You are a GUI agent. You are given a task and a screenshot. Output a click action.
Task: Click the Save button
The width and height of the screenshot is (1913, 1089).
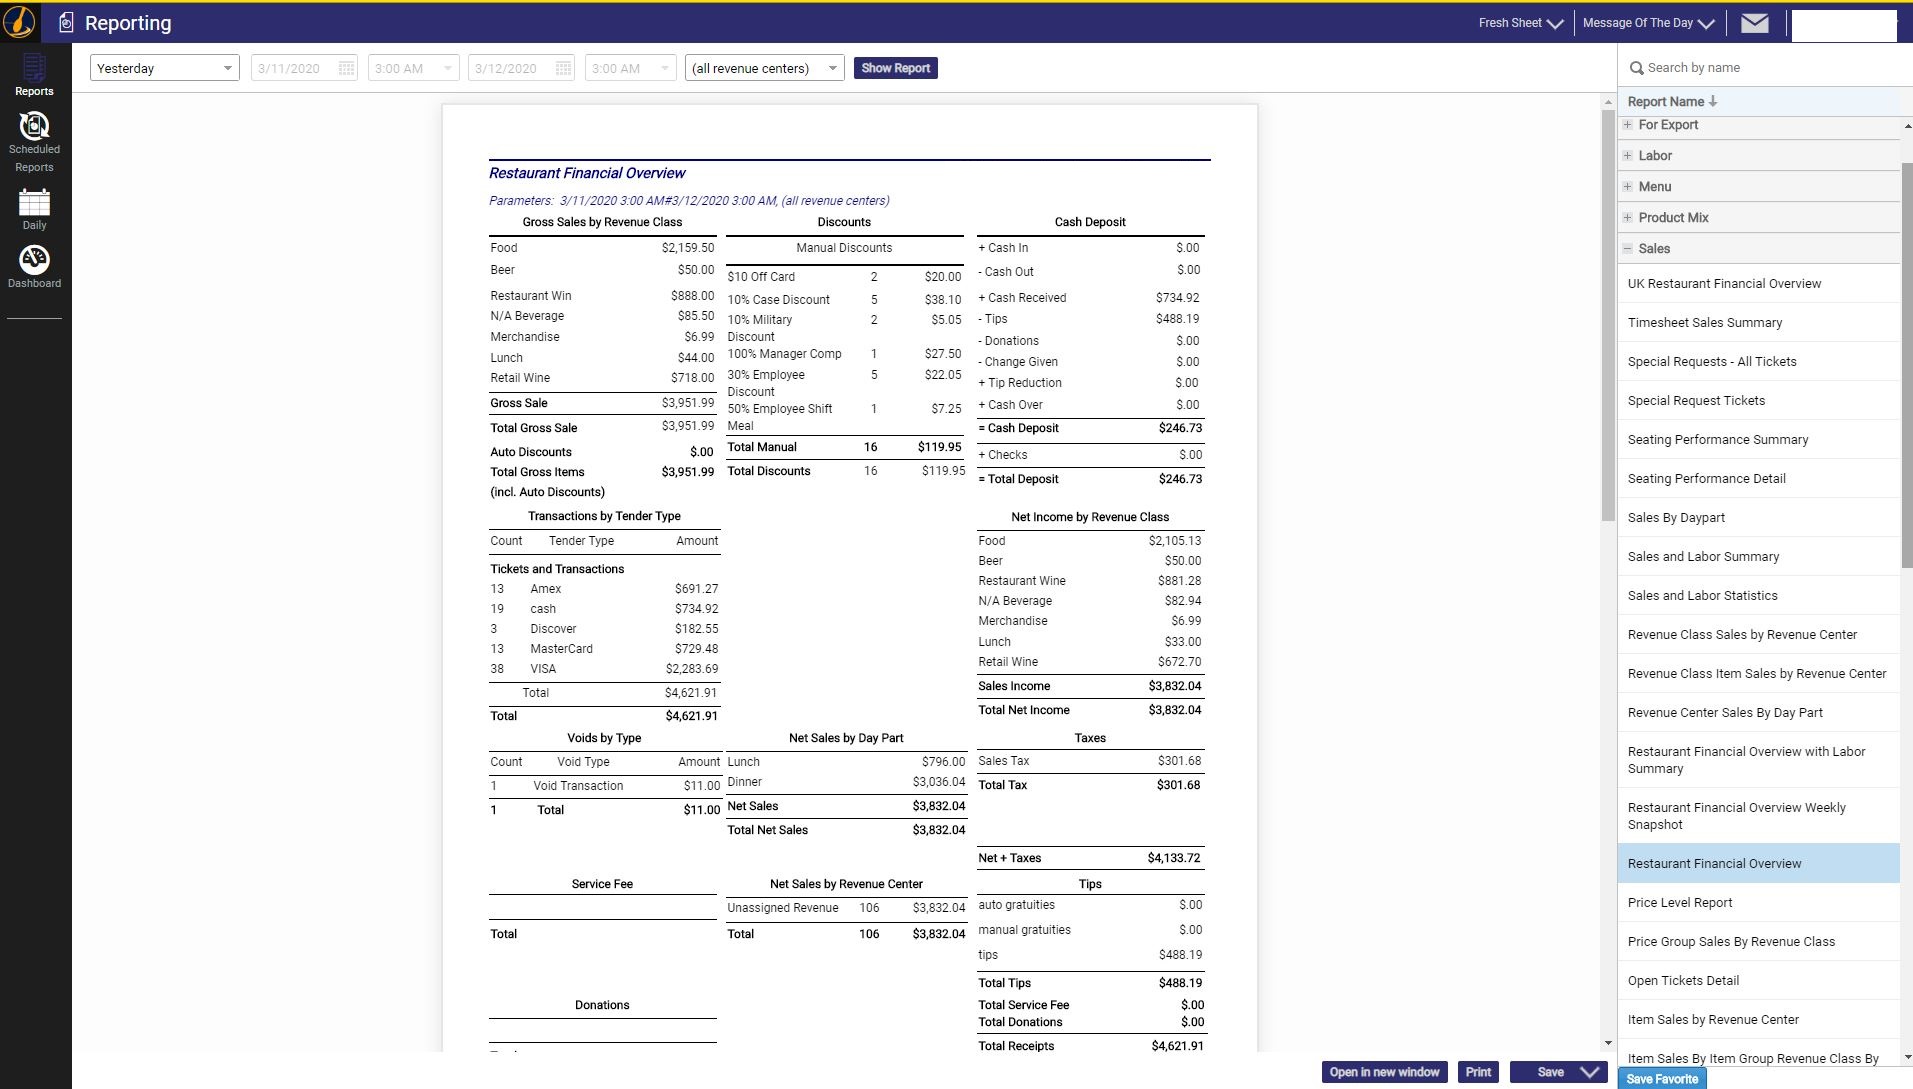point(1550,1072)
